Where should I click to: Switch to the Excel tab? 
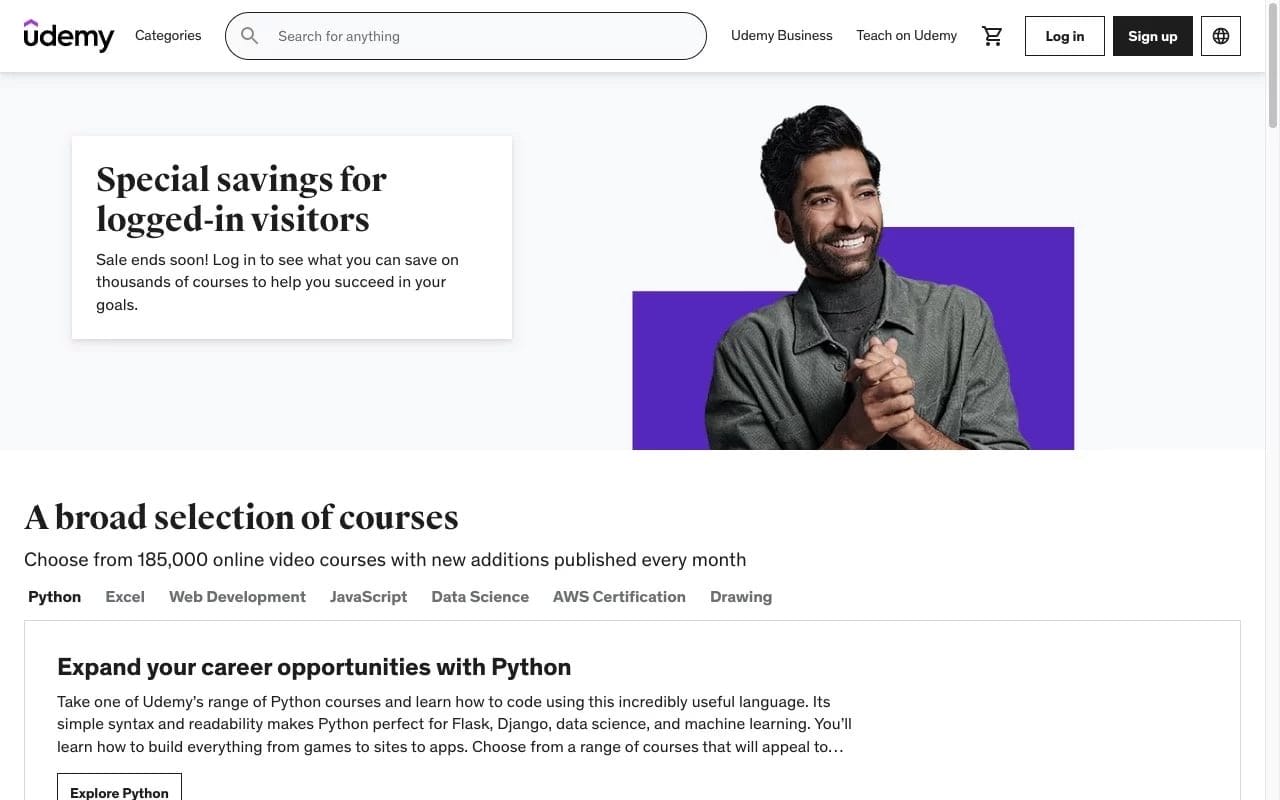point(125,597)
